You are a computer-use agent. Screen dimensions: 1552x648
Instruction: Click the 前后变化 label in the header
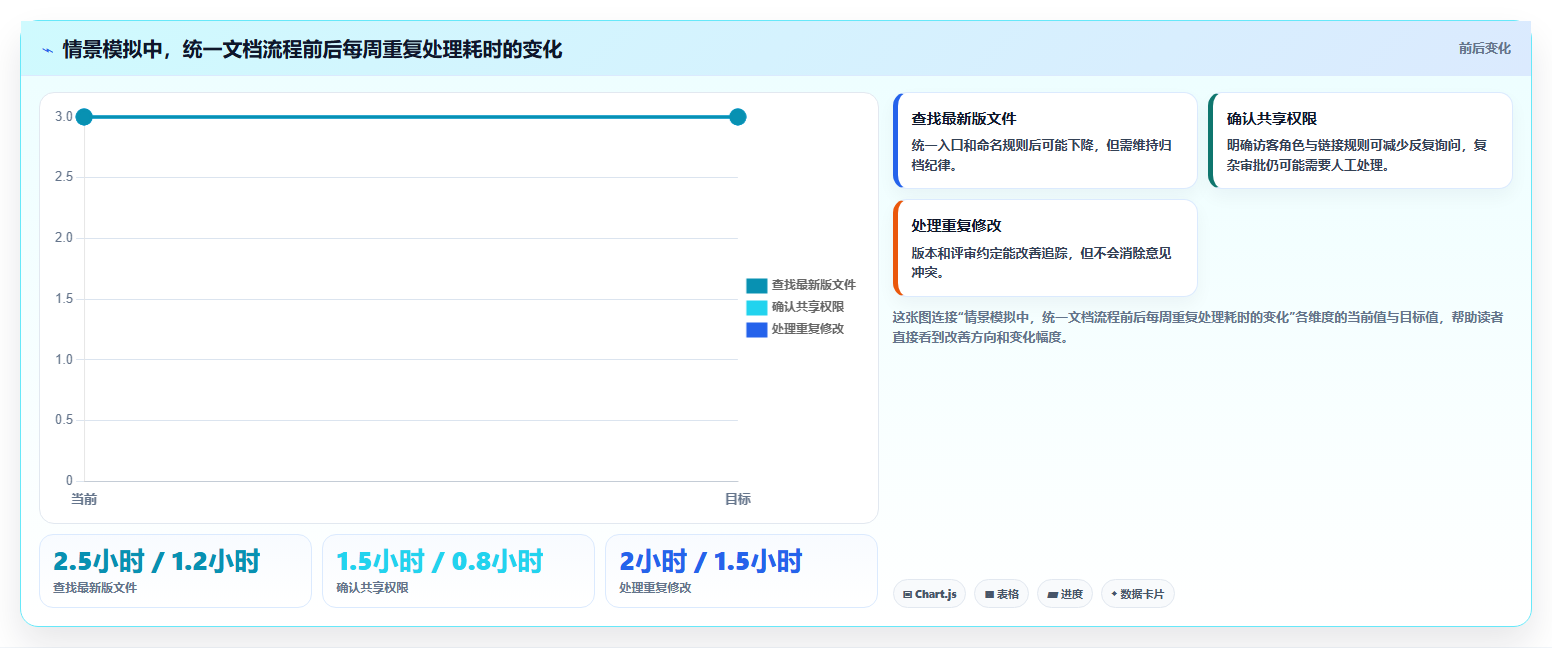1484,48
